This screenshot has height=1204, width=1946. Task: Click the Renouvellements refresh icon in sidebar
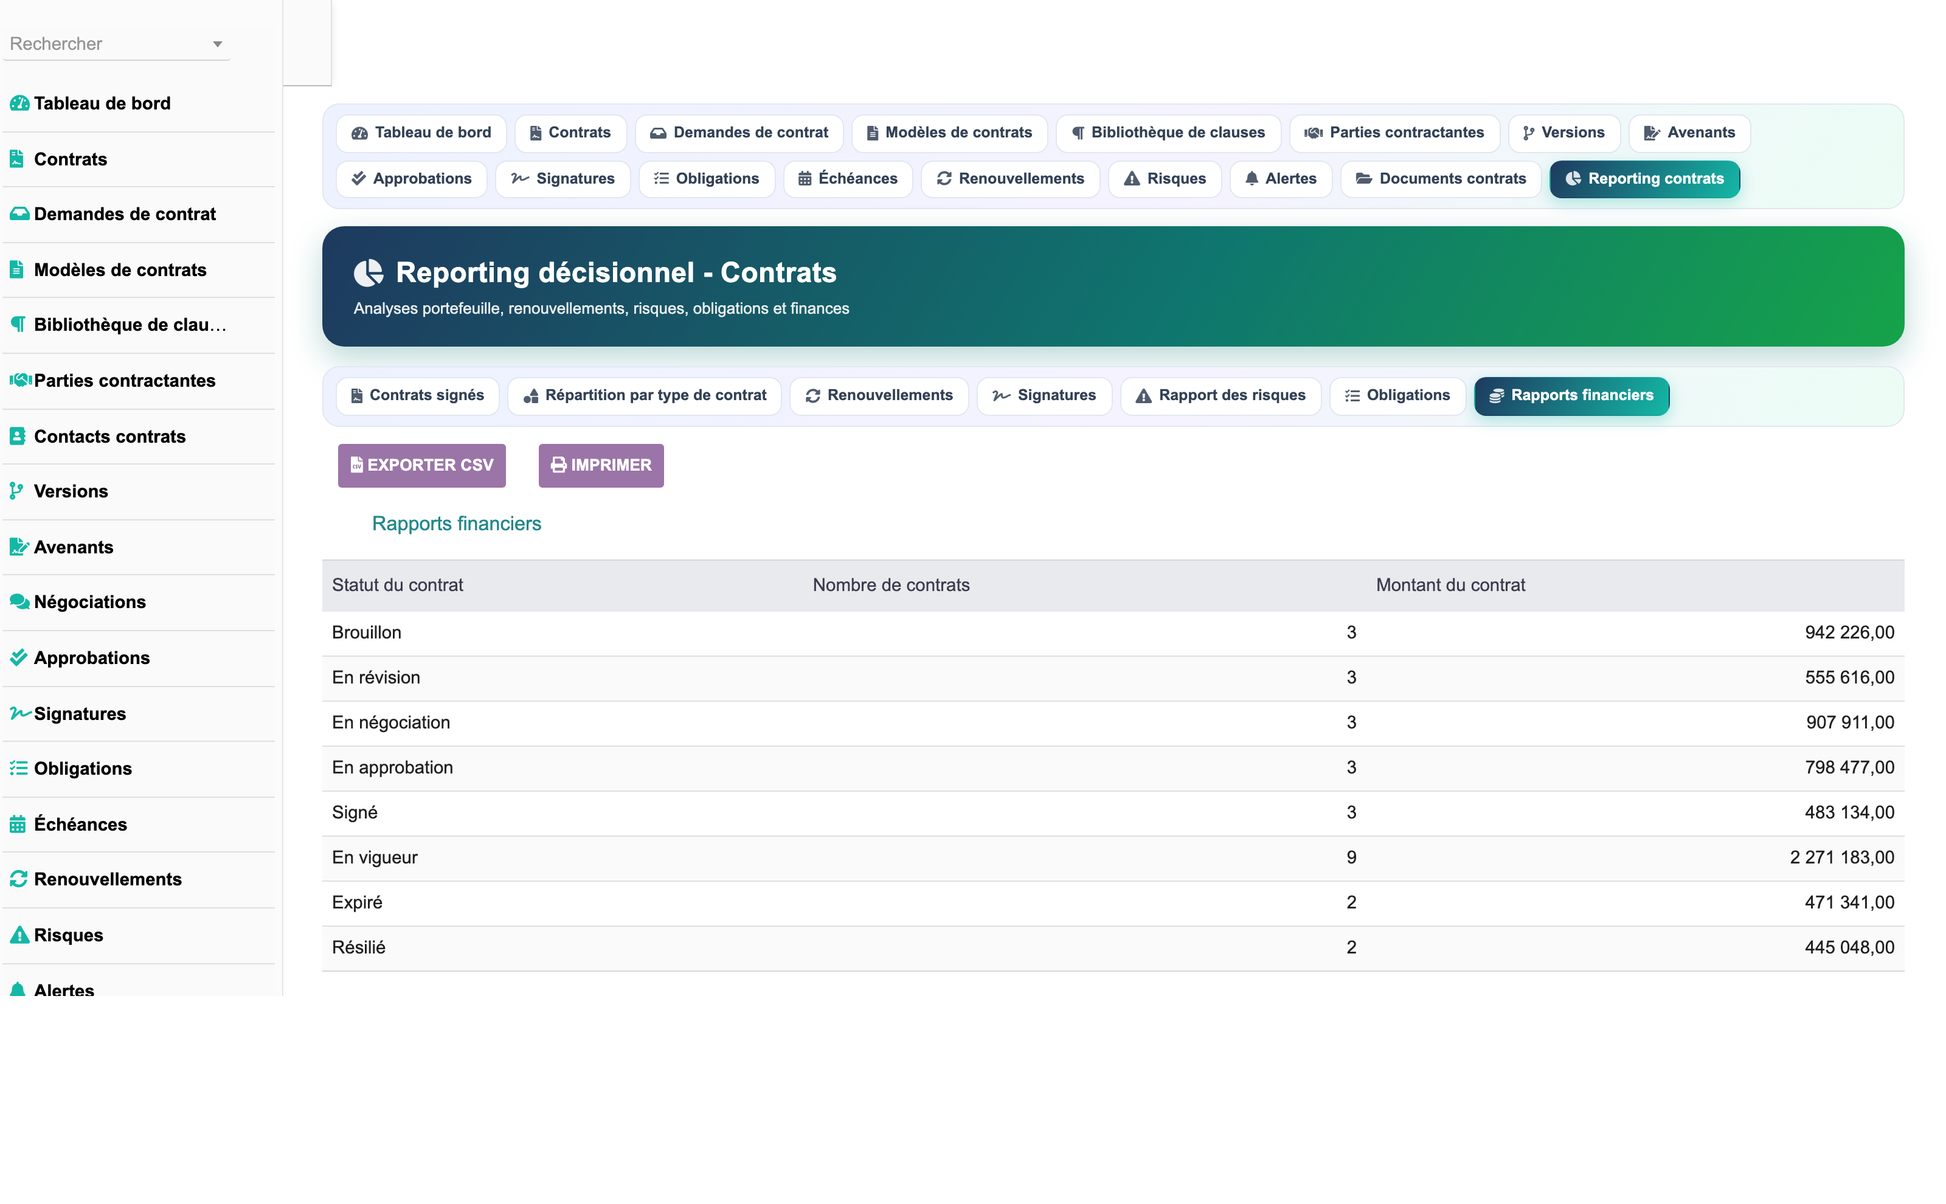pos(18,879)
